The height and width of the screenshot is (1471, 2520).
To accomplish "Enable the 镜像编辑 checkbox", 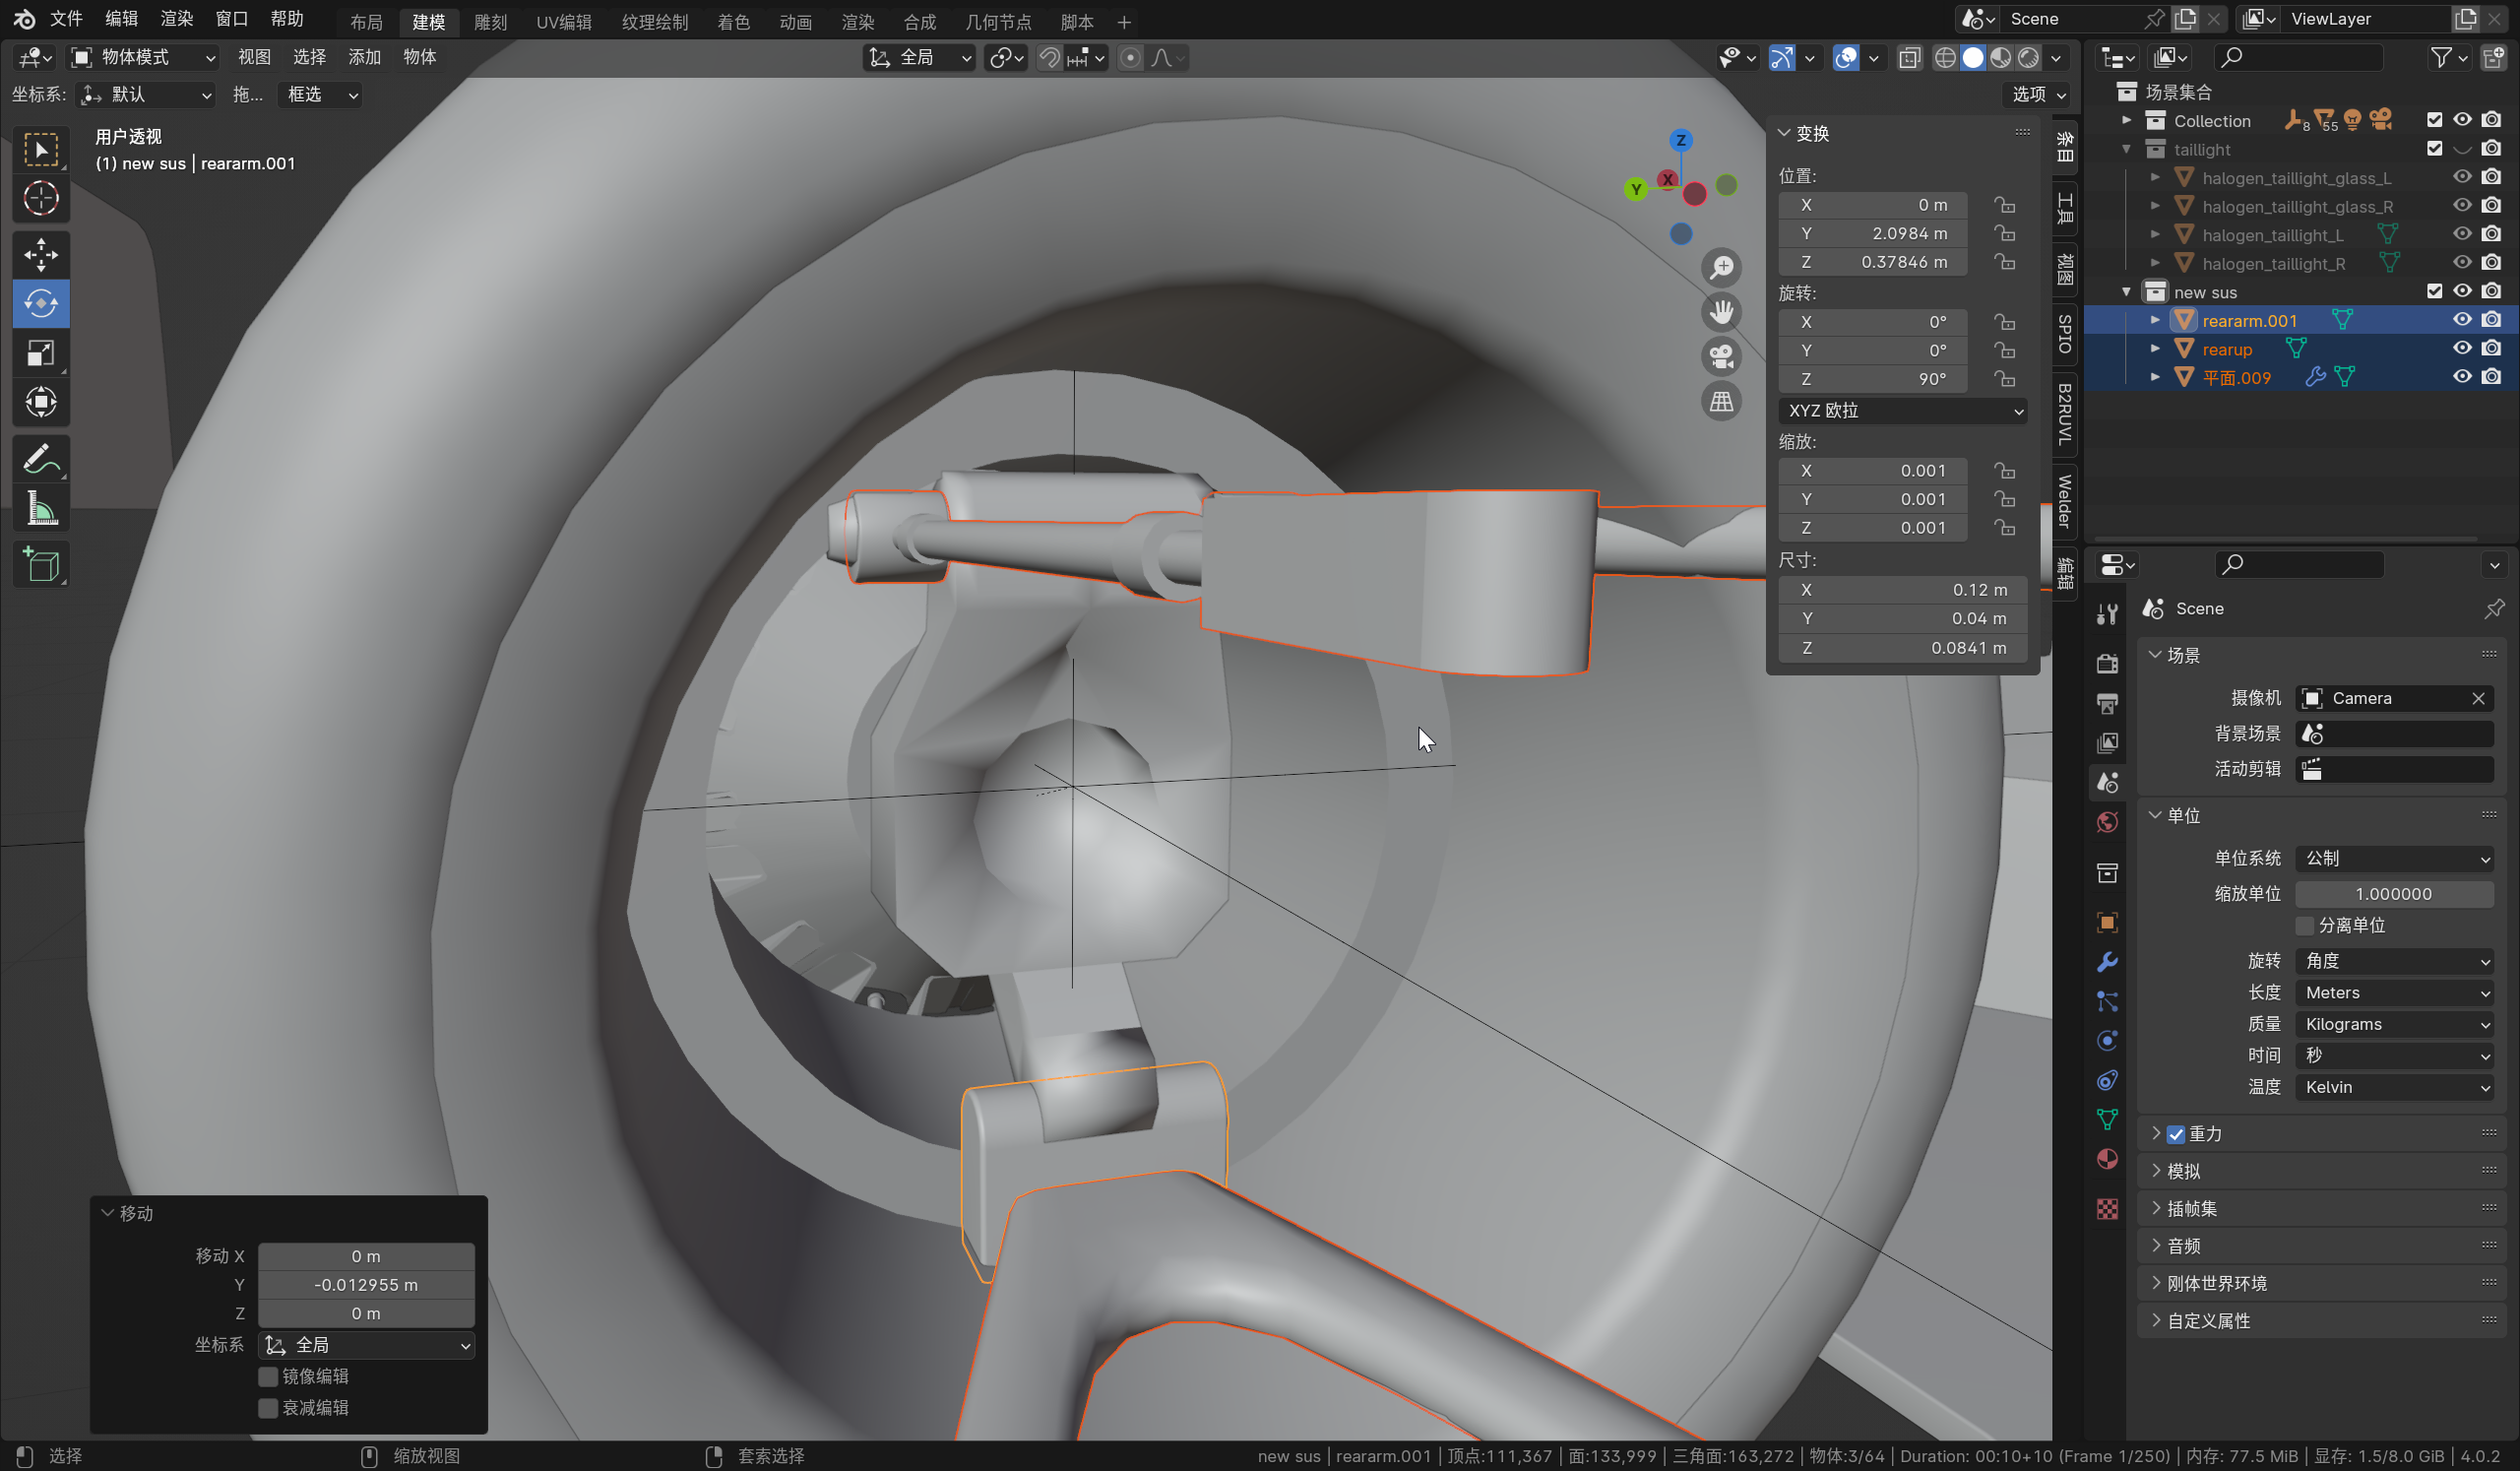I will pyautogui.click(x=268, y=1376).
